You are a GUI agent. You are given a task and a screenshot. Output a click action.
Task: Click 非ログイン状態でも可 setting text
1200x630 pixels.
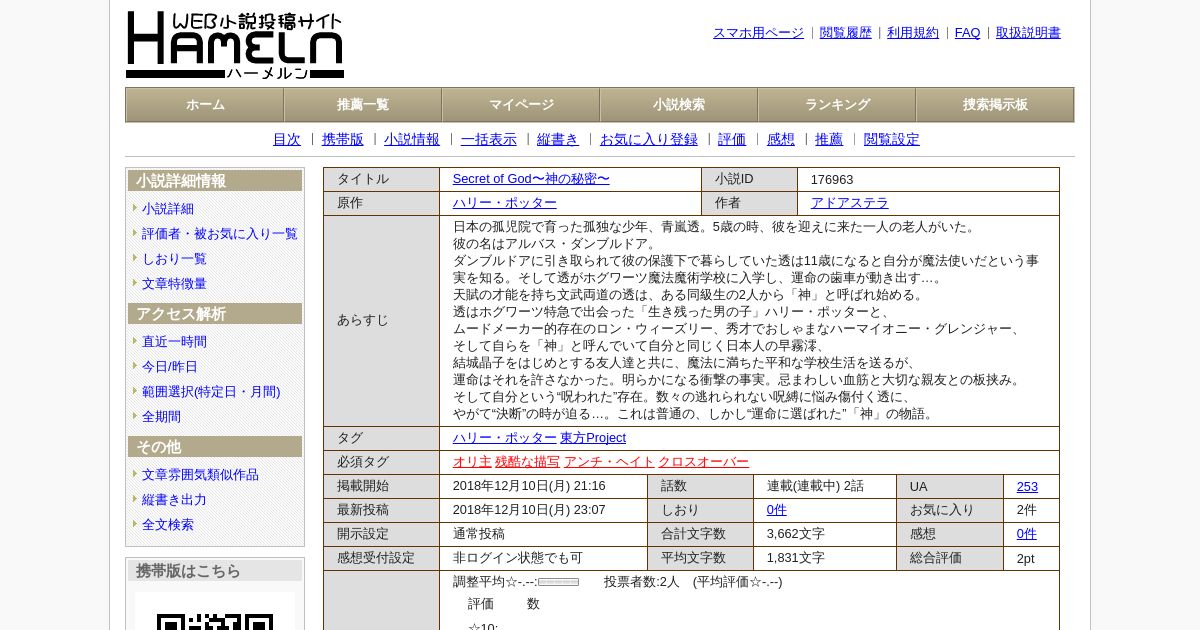518,558
